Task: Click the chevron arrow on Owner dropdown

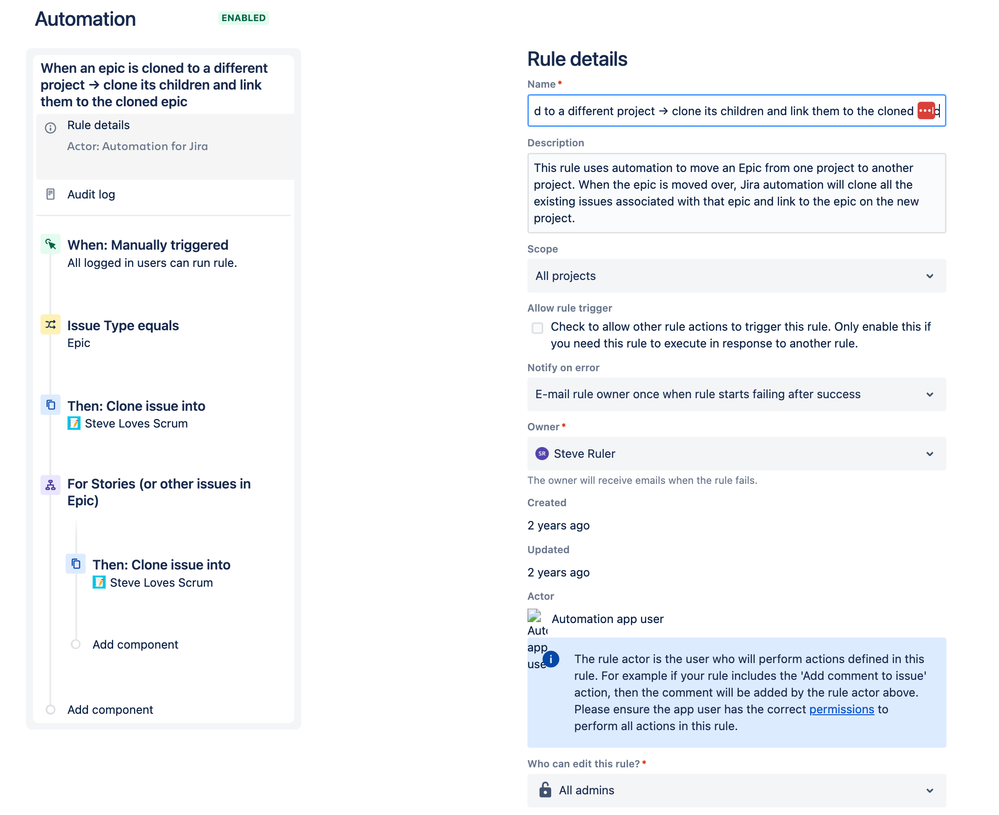Action: pos(930,454)
